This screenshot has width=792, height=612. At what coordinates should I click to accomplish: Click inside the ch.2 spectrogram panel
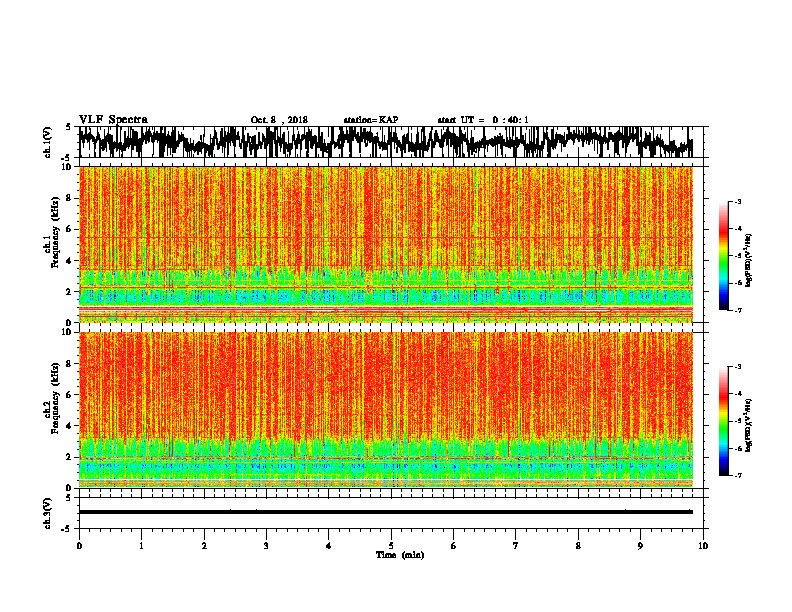point(385,410)
